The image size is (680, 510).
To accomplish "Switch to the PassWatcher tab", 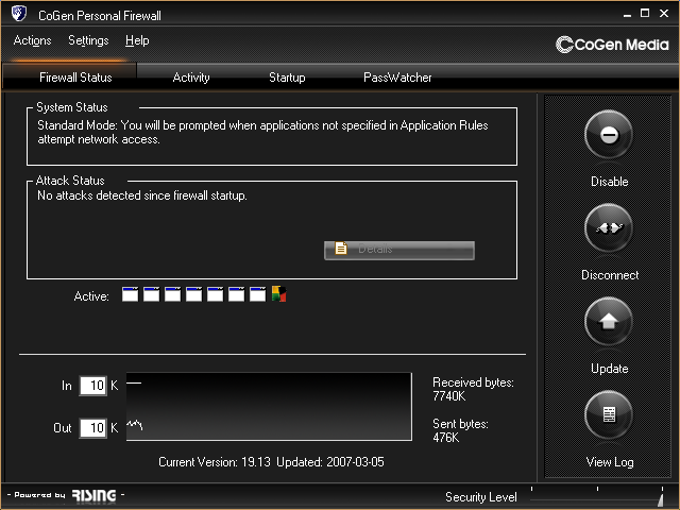I will (x=397, y=77).
